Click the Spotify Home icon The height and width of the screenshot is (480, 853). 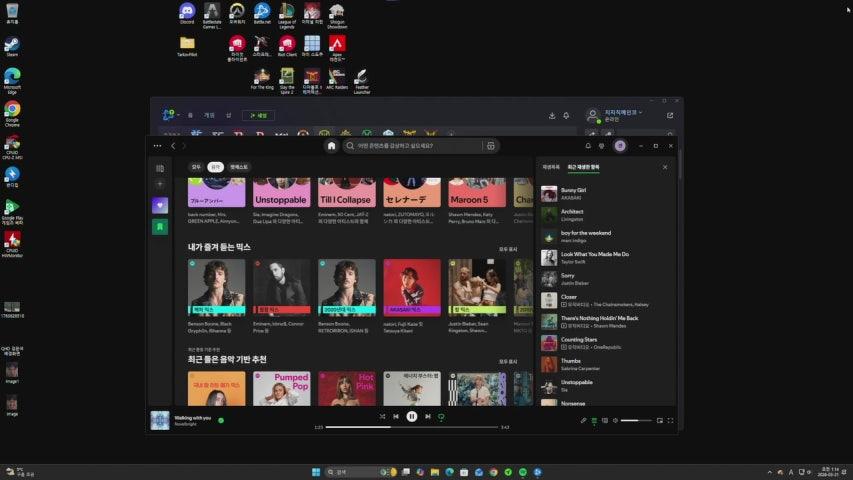pos(331,146)
